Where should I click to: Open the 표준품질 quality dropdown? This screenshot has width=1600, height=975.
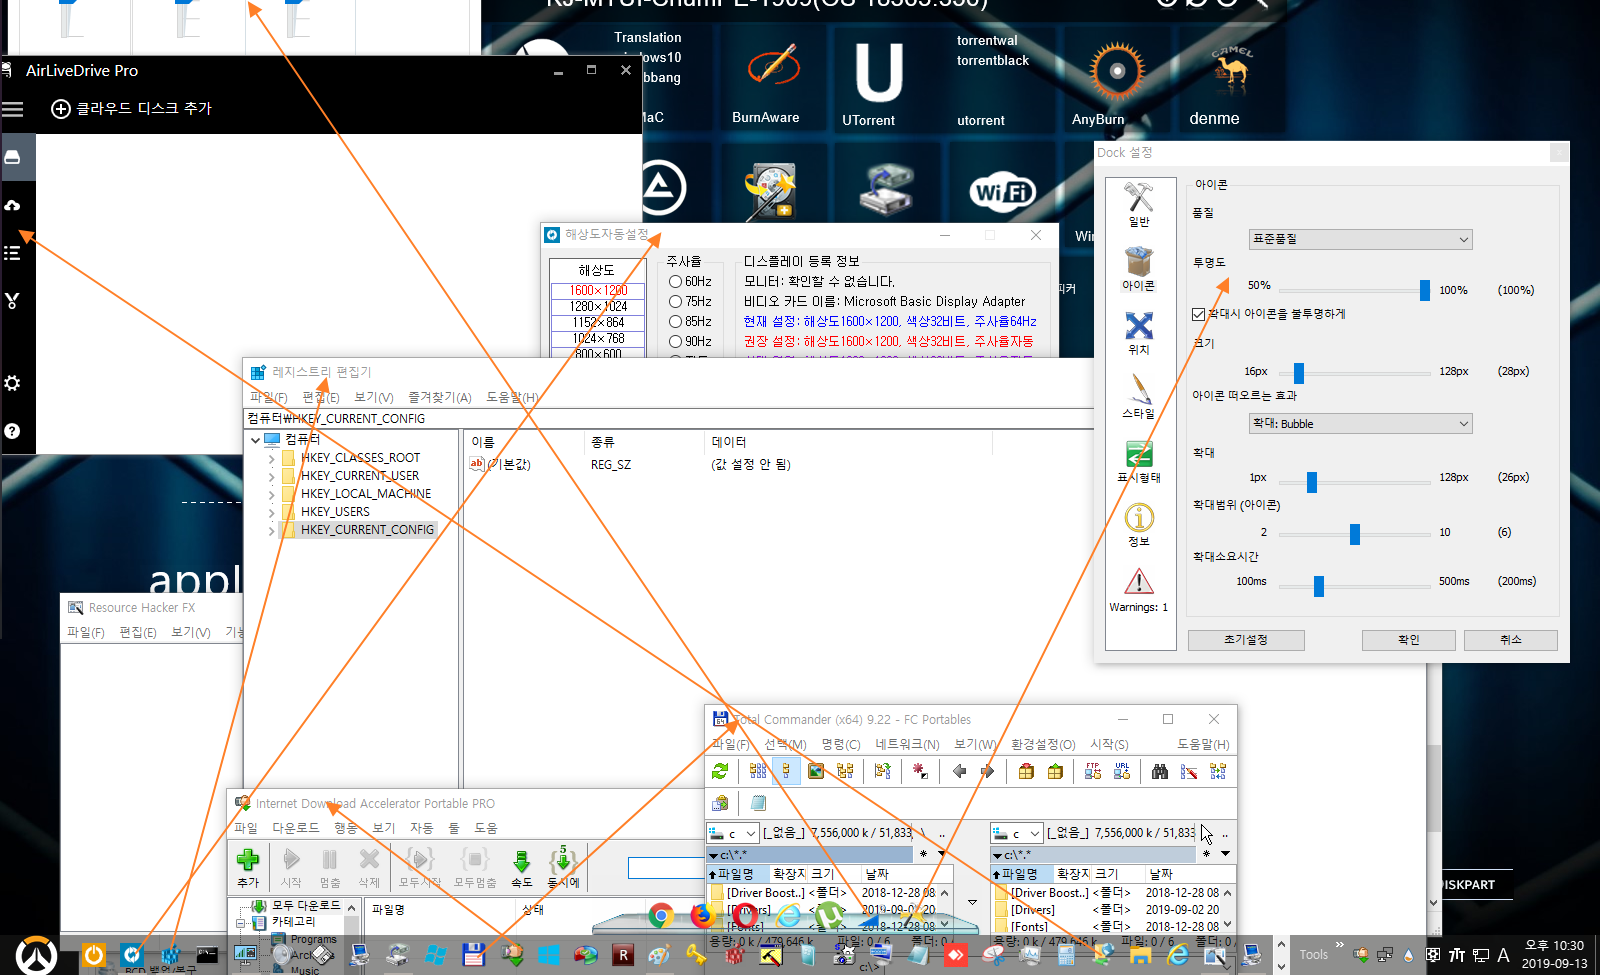pyautogui.click(x=1360, y=239)
